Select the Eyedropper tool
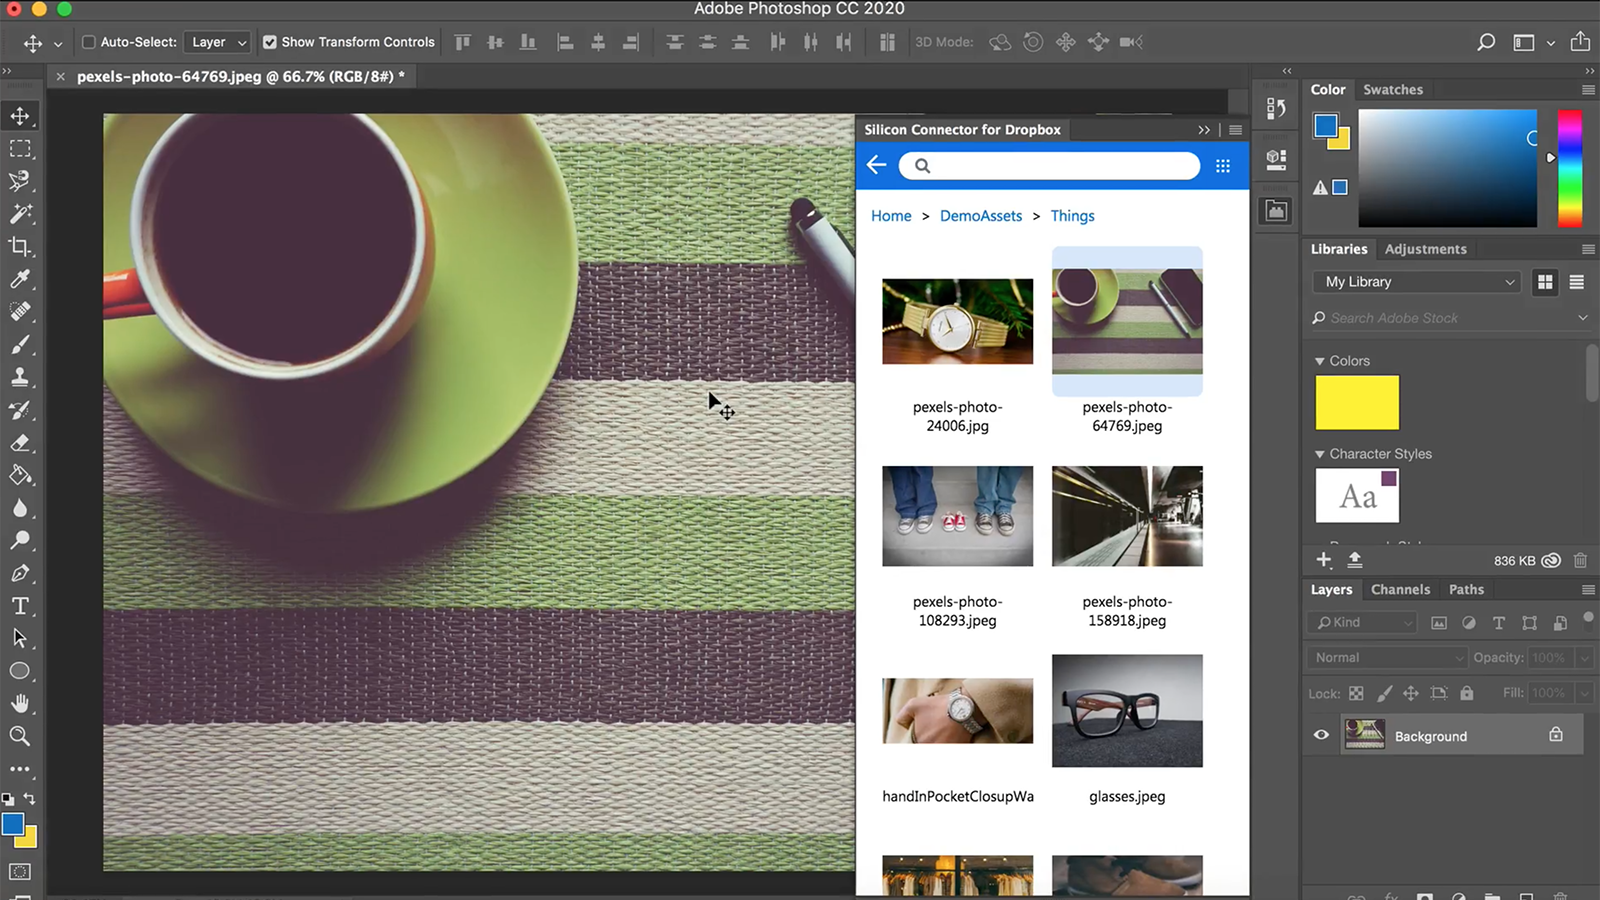1600x900 pixels. pyautogui.click(x=20, y=279)
